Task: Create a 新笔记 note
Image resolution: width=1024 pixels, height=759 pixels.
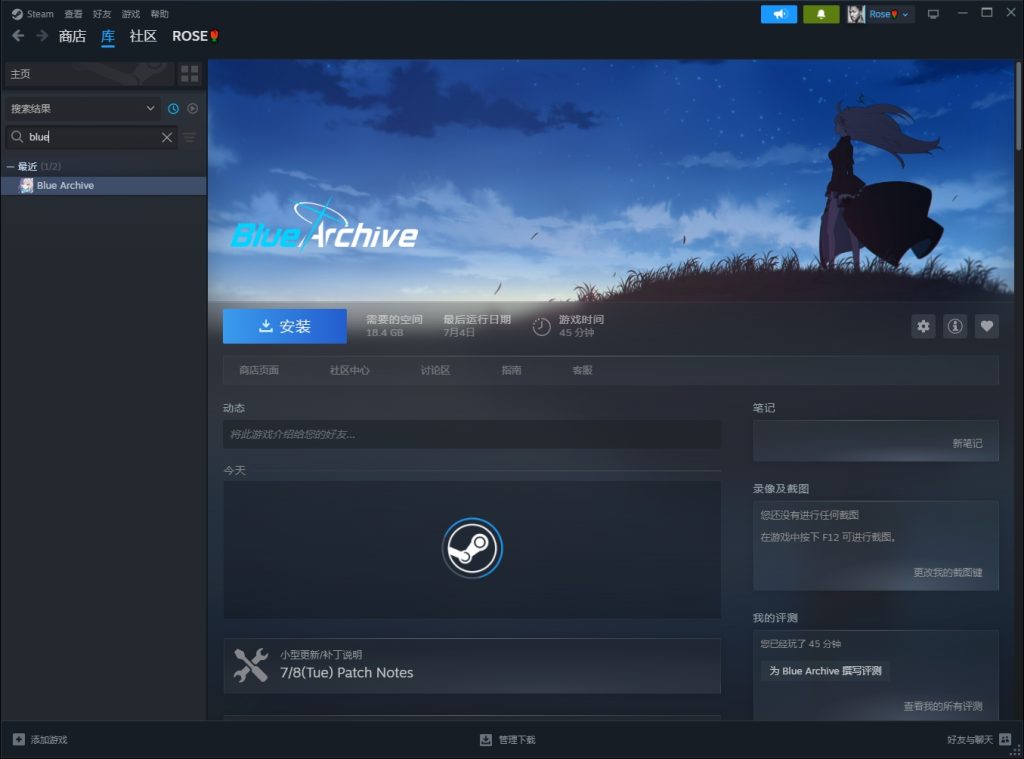Action: [x=967, y=444]
